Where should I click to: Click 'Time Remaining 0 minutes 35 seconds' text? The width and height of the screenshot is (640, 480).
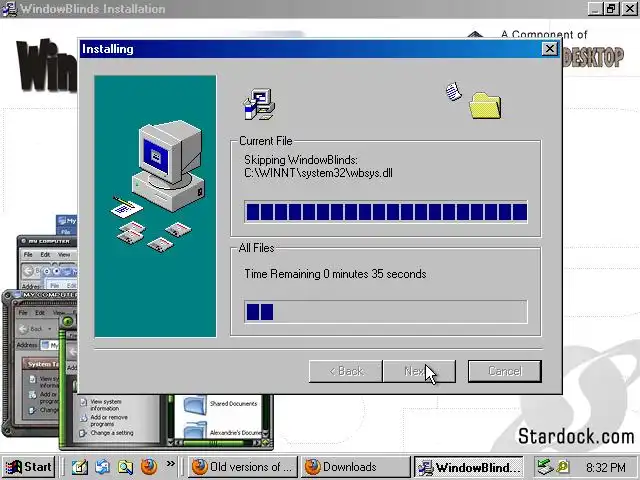click(x=335, y=274)
